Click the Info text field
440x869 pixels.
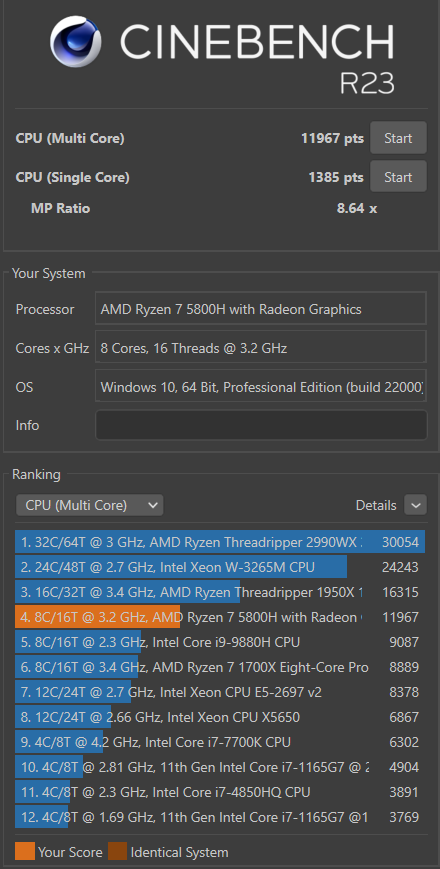(261, 425)
